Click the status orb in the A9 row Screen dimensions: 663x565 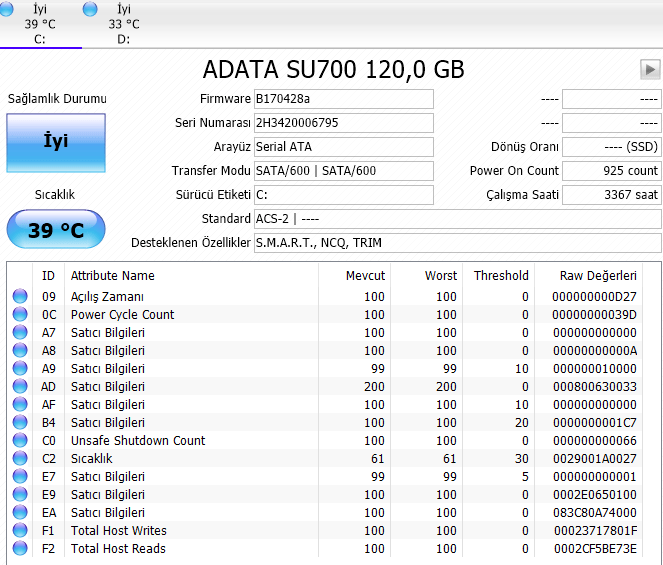coord(20,369)
